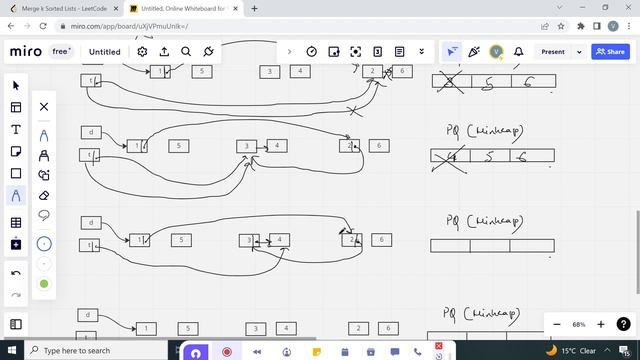Click the 68% zoom level
Image resolution: width=640 pixels, height=360 pixels.
pyautogui.click(x=579, y=324)
